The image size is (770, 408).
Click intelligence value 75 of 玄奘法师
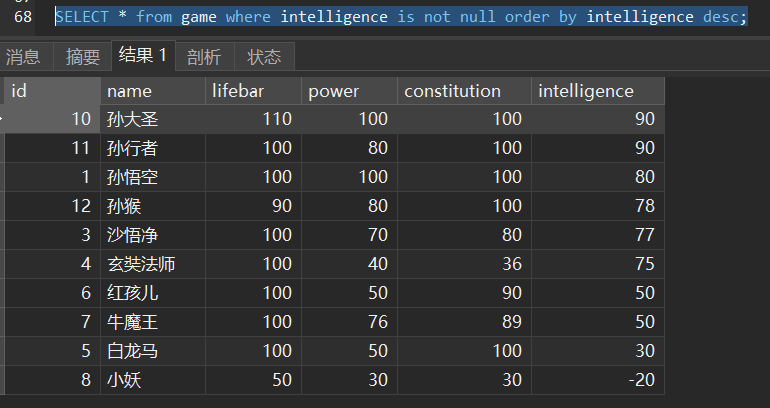(x=598, y=264)
